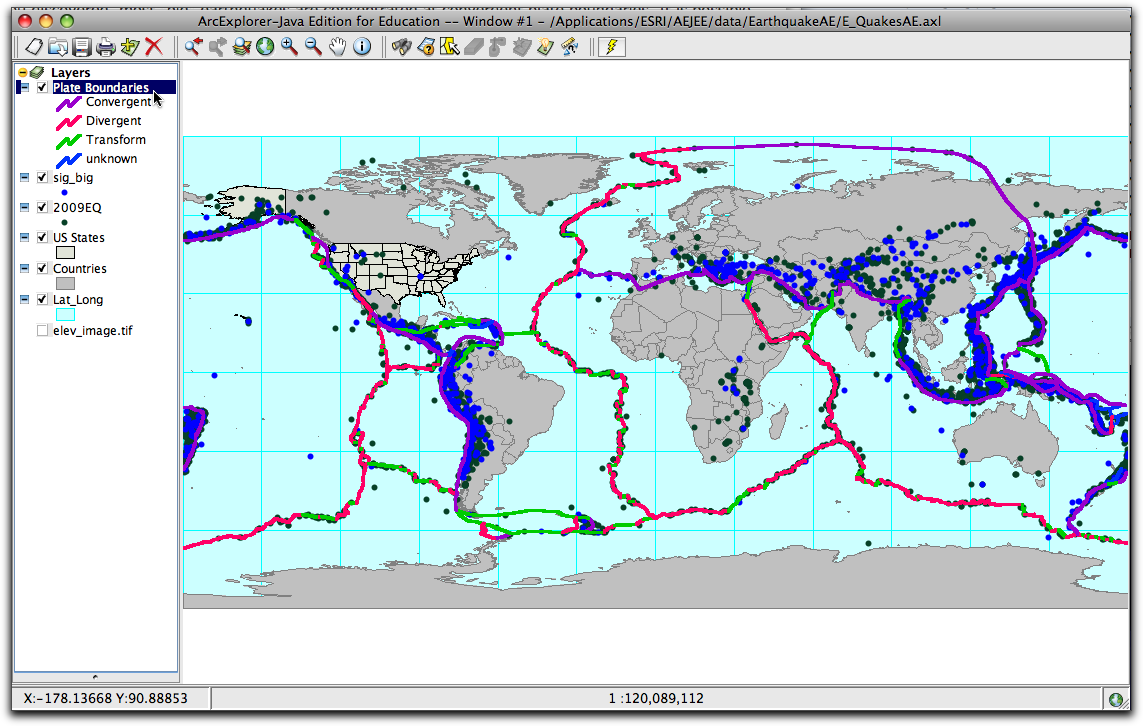Enable the elev_image.tif layer
This screenshot has height=726, width=1143.
[x=42, y=329]
